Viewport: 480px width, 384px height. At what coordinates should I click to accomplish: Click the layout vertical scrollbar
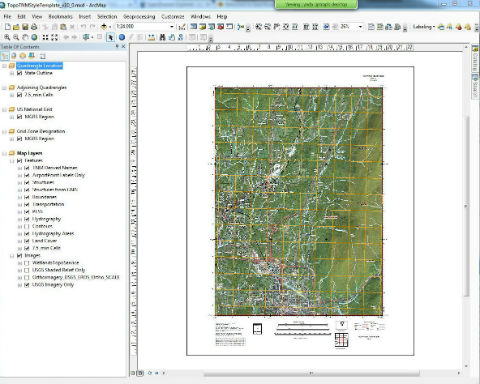466,207
